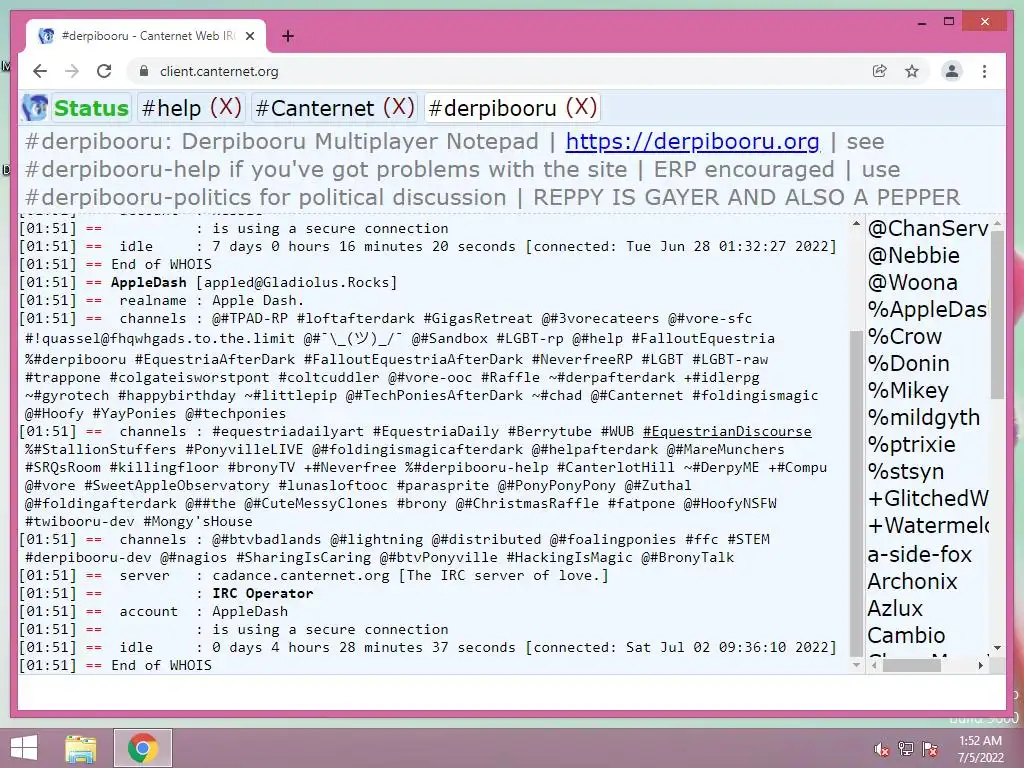Click the Action Center flag tray icon

(930, 748)
